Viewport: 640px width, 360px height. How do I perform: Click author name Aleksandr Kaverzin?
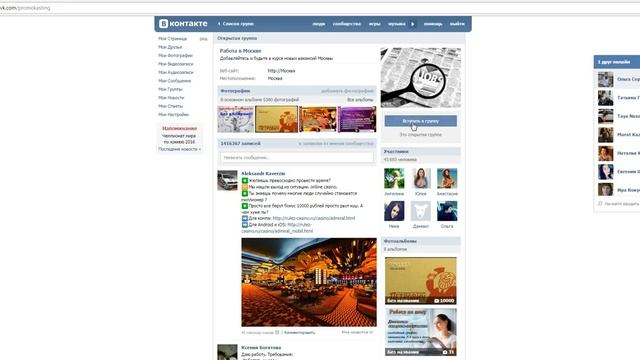coord(263,173)
